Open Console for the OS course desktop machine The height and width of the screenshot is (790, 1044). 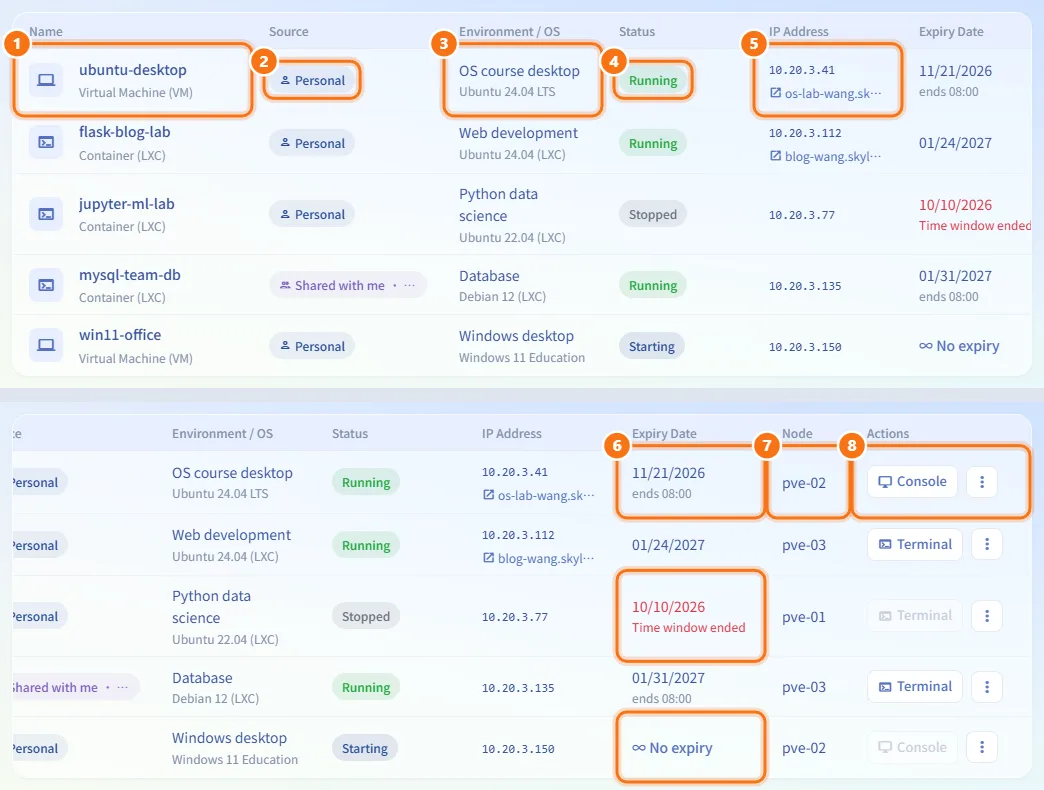(x=912, y=482)
